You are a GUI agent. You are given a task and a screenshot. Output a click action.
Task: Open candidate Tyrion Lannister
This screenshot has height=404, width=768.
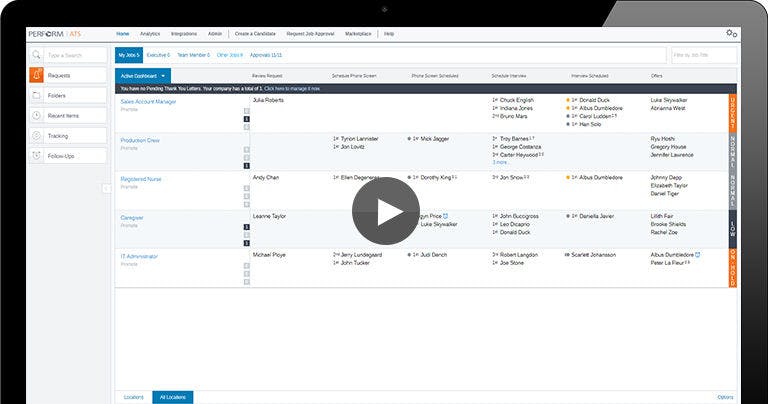(x=360, y=139)
